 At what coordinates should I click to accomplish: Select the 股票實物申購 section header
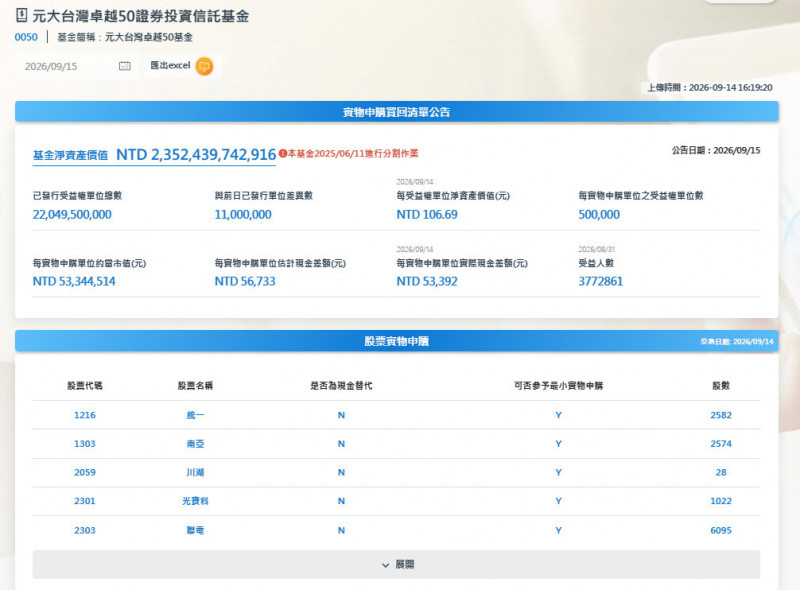pos(396,341)
